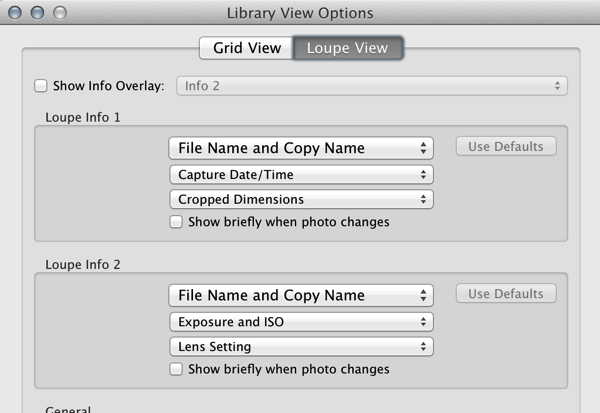Close the Library View Options window

click(18, 13)
